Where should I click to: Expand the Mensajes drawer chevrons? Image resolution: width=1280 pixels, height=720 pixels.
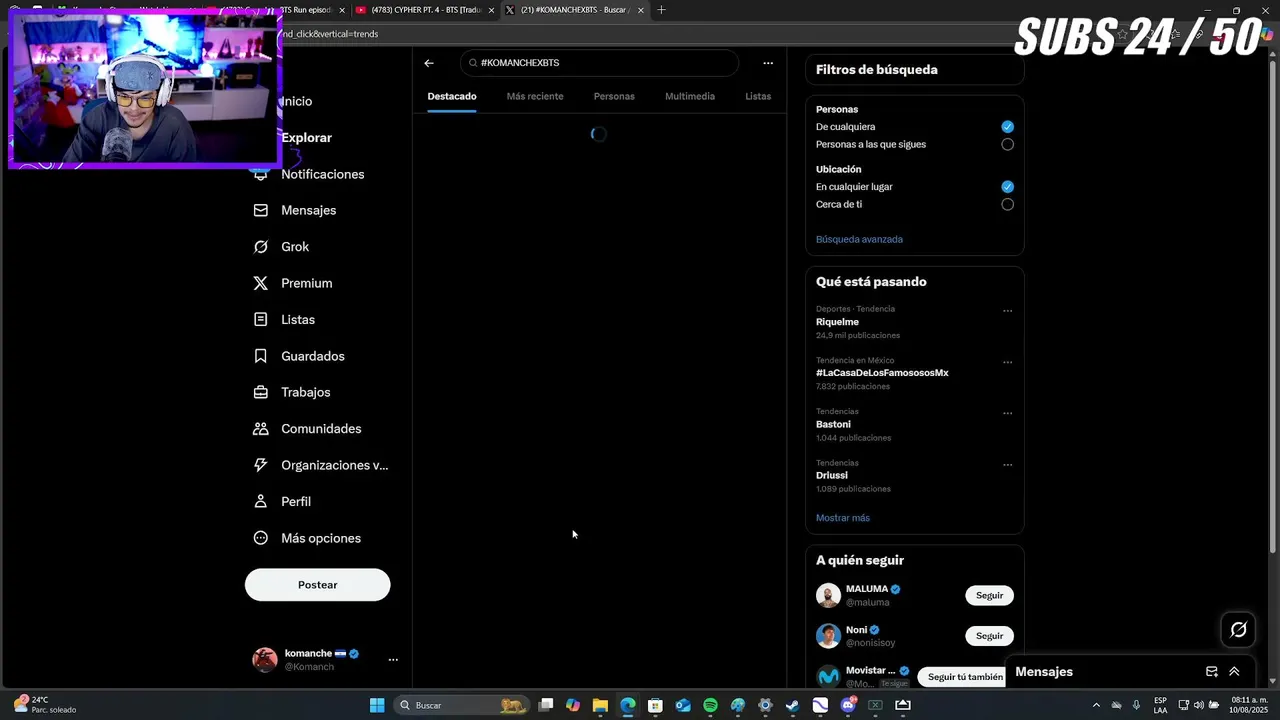click(1234, 672)
